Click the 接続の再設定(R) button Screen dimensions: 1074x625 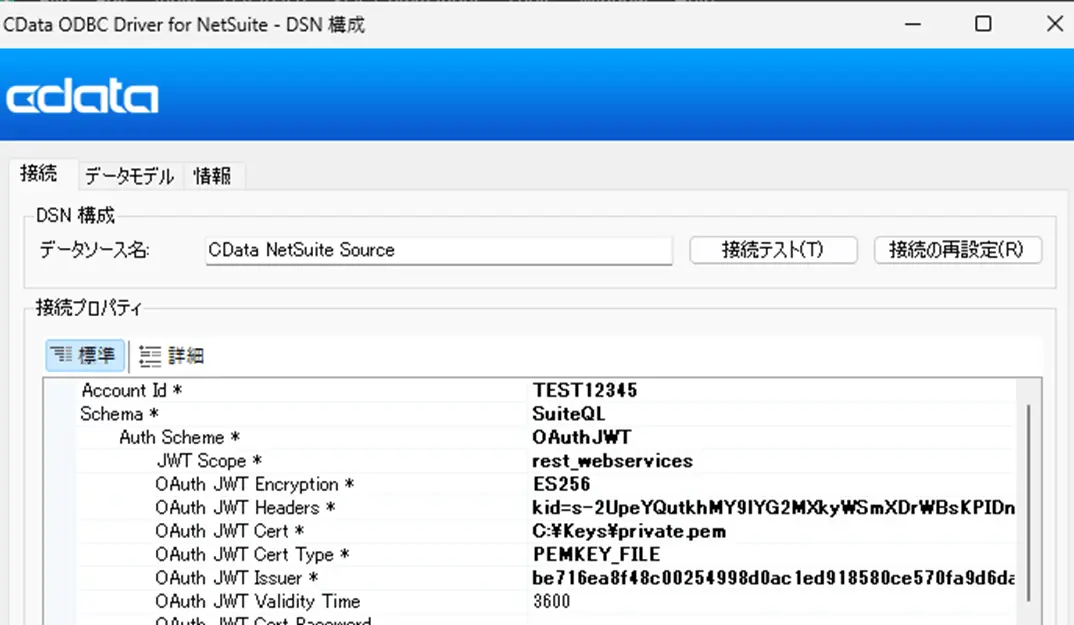pyautogui.click(x=958, y=249)
